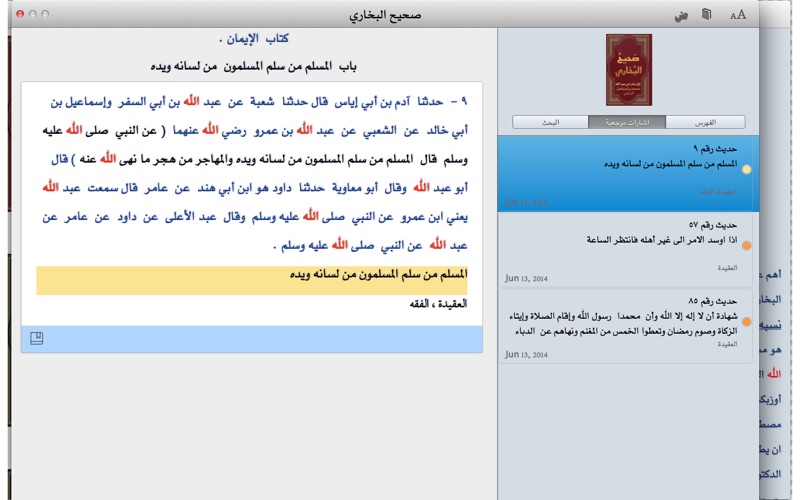Click the chapter heading باب المسلم من سلم المسلمون
This screenshot has height=500, width=800.
tap(253, 67)
